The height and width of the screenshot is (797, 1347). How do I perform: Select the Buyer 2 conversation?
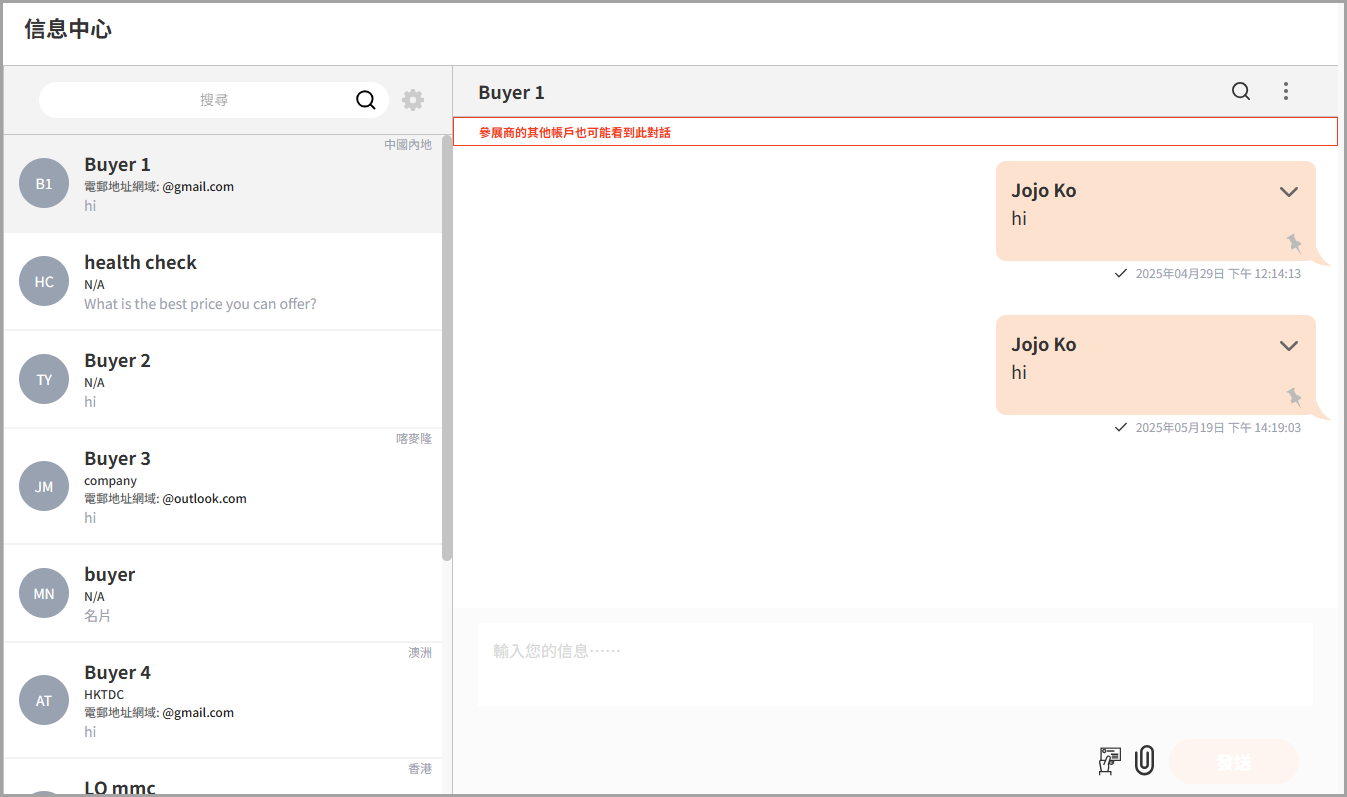click(223, 380)
